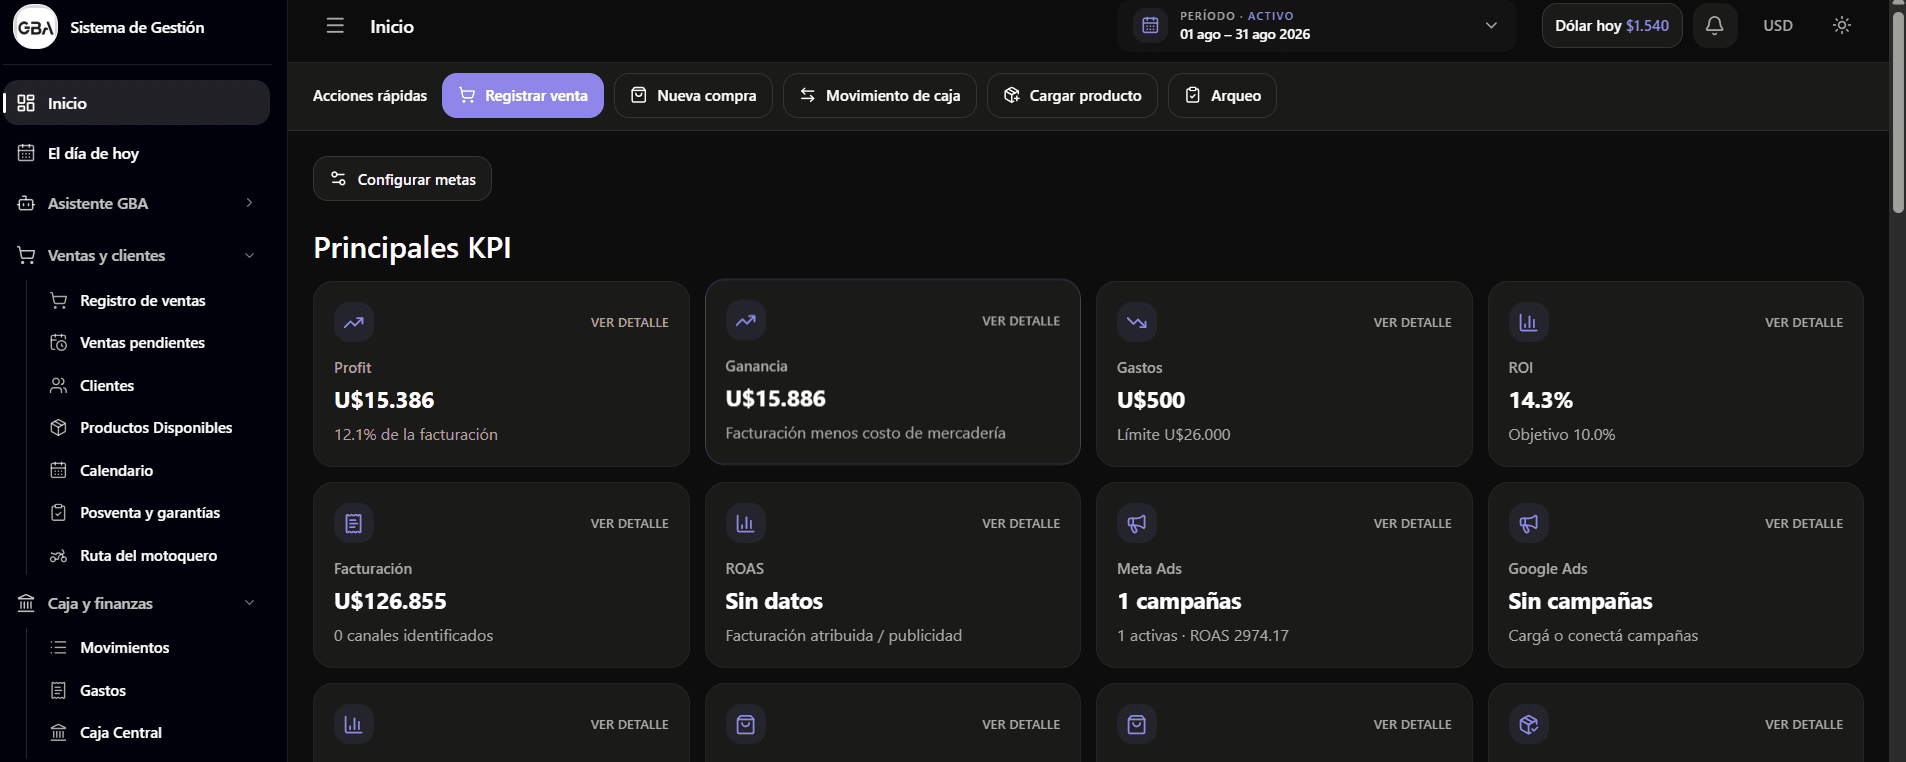Click the ROAS card chart icon
This screenshot has height=762, width=1906.
(746, 523)
